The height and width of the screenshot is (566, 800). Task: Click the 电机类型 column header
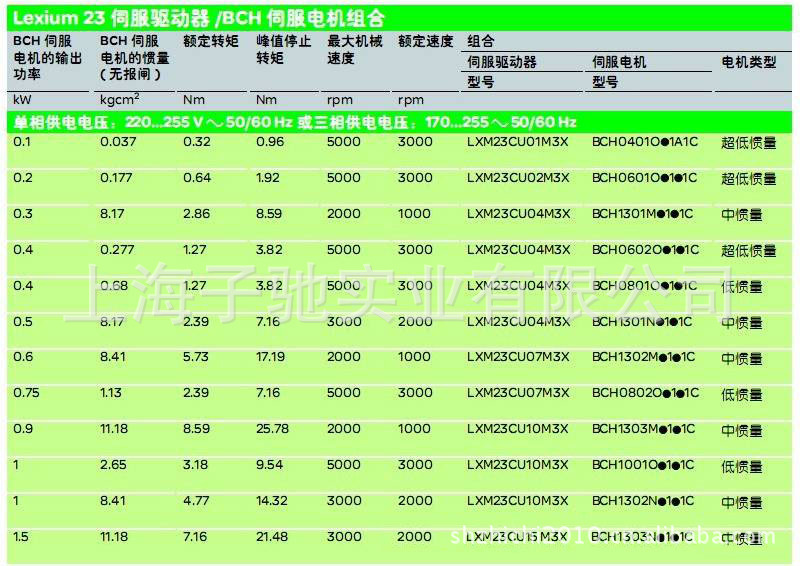point(748,62)
